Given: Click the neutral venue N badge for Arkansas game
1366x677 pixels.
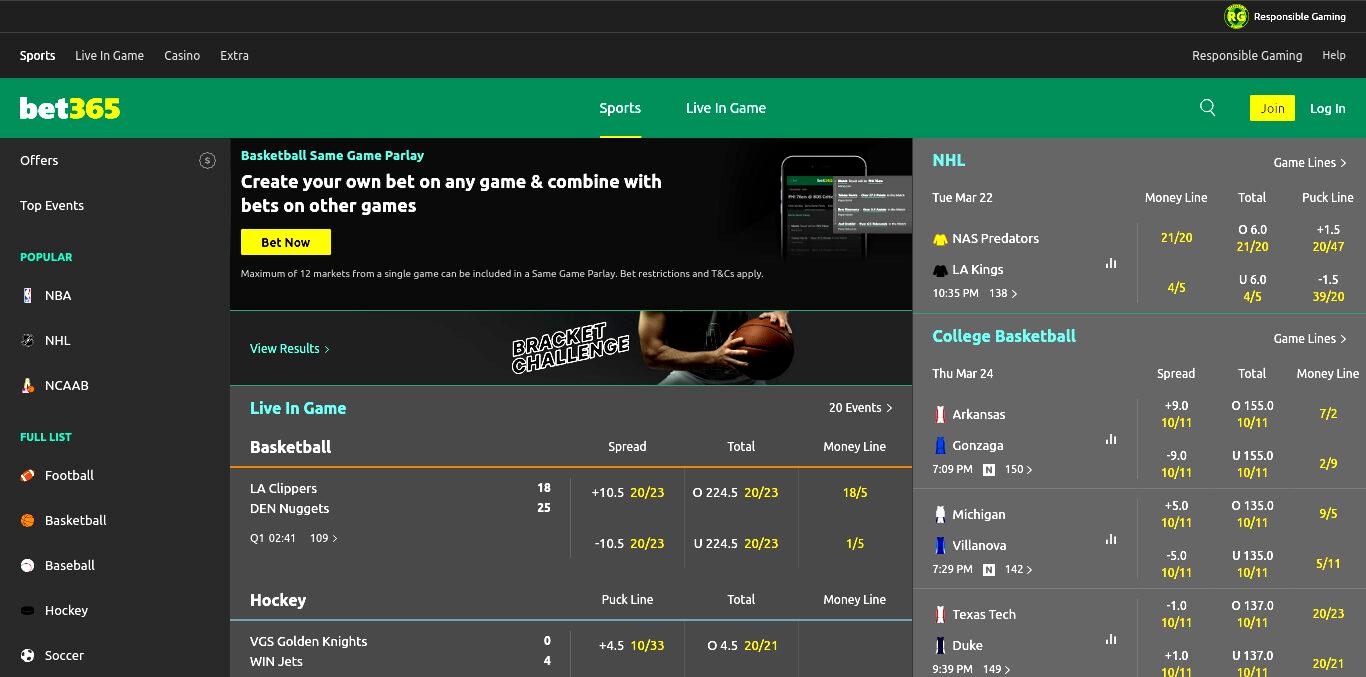Looking at the screenshot, I should 989,469.
